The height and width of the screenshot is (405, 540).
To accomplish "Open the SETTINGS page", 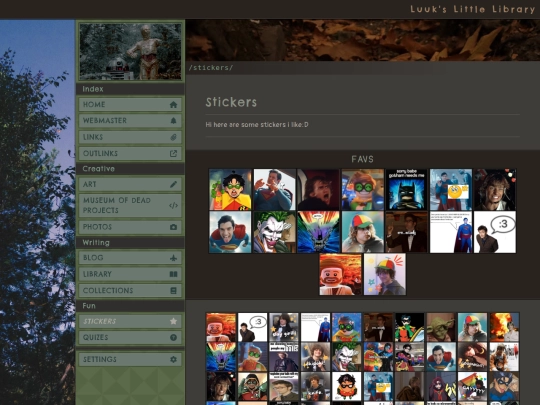I will pyautogui.click(x=130, y=359).
